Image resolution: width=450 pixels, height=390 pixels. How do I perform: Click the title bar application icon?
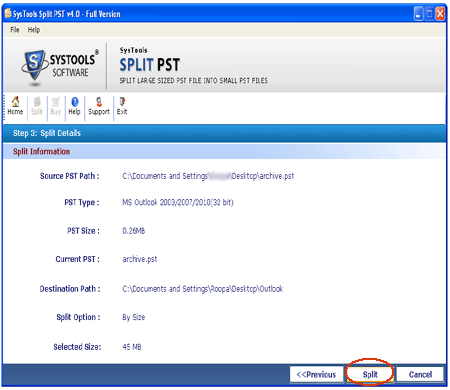[8, 14]
